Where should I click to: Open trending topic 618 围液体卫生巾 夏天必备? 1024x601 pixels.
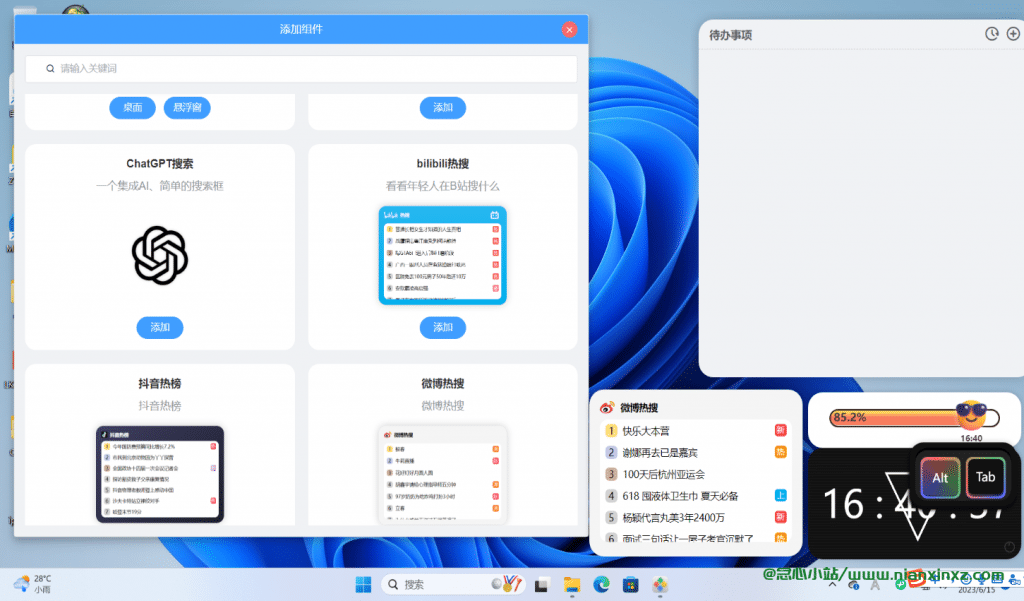click(680, 496)
